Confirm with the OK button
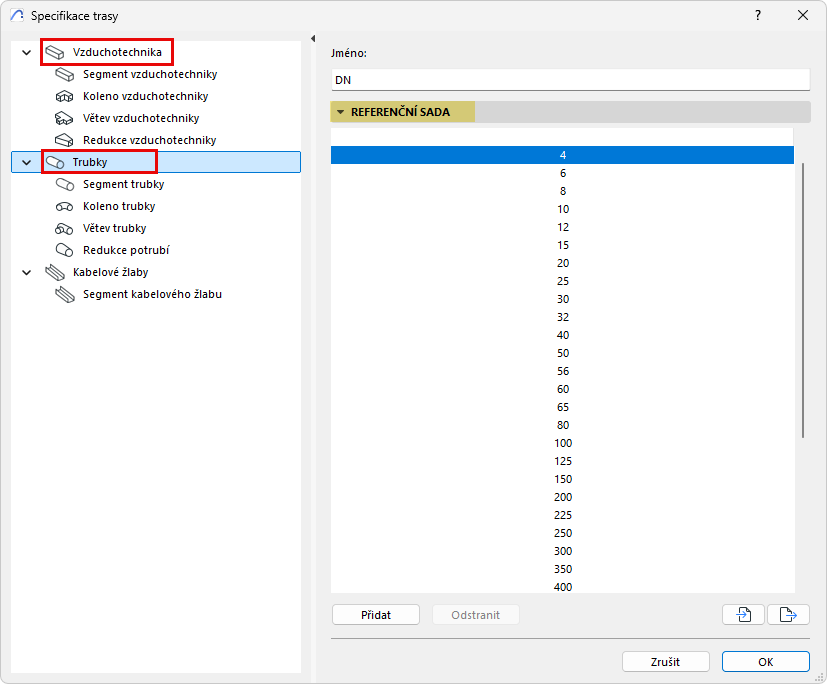 pyautogui.click(x=766, y=662)
